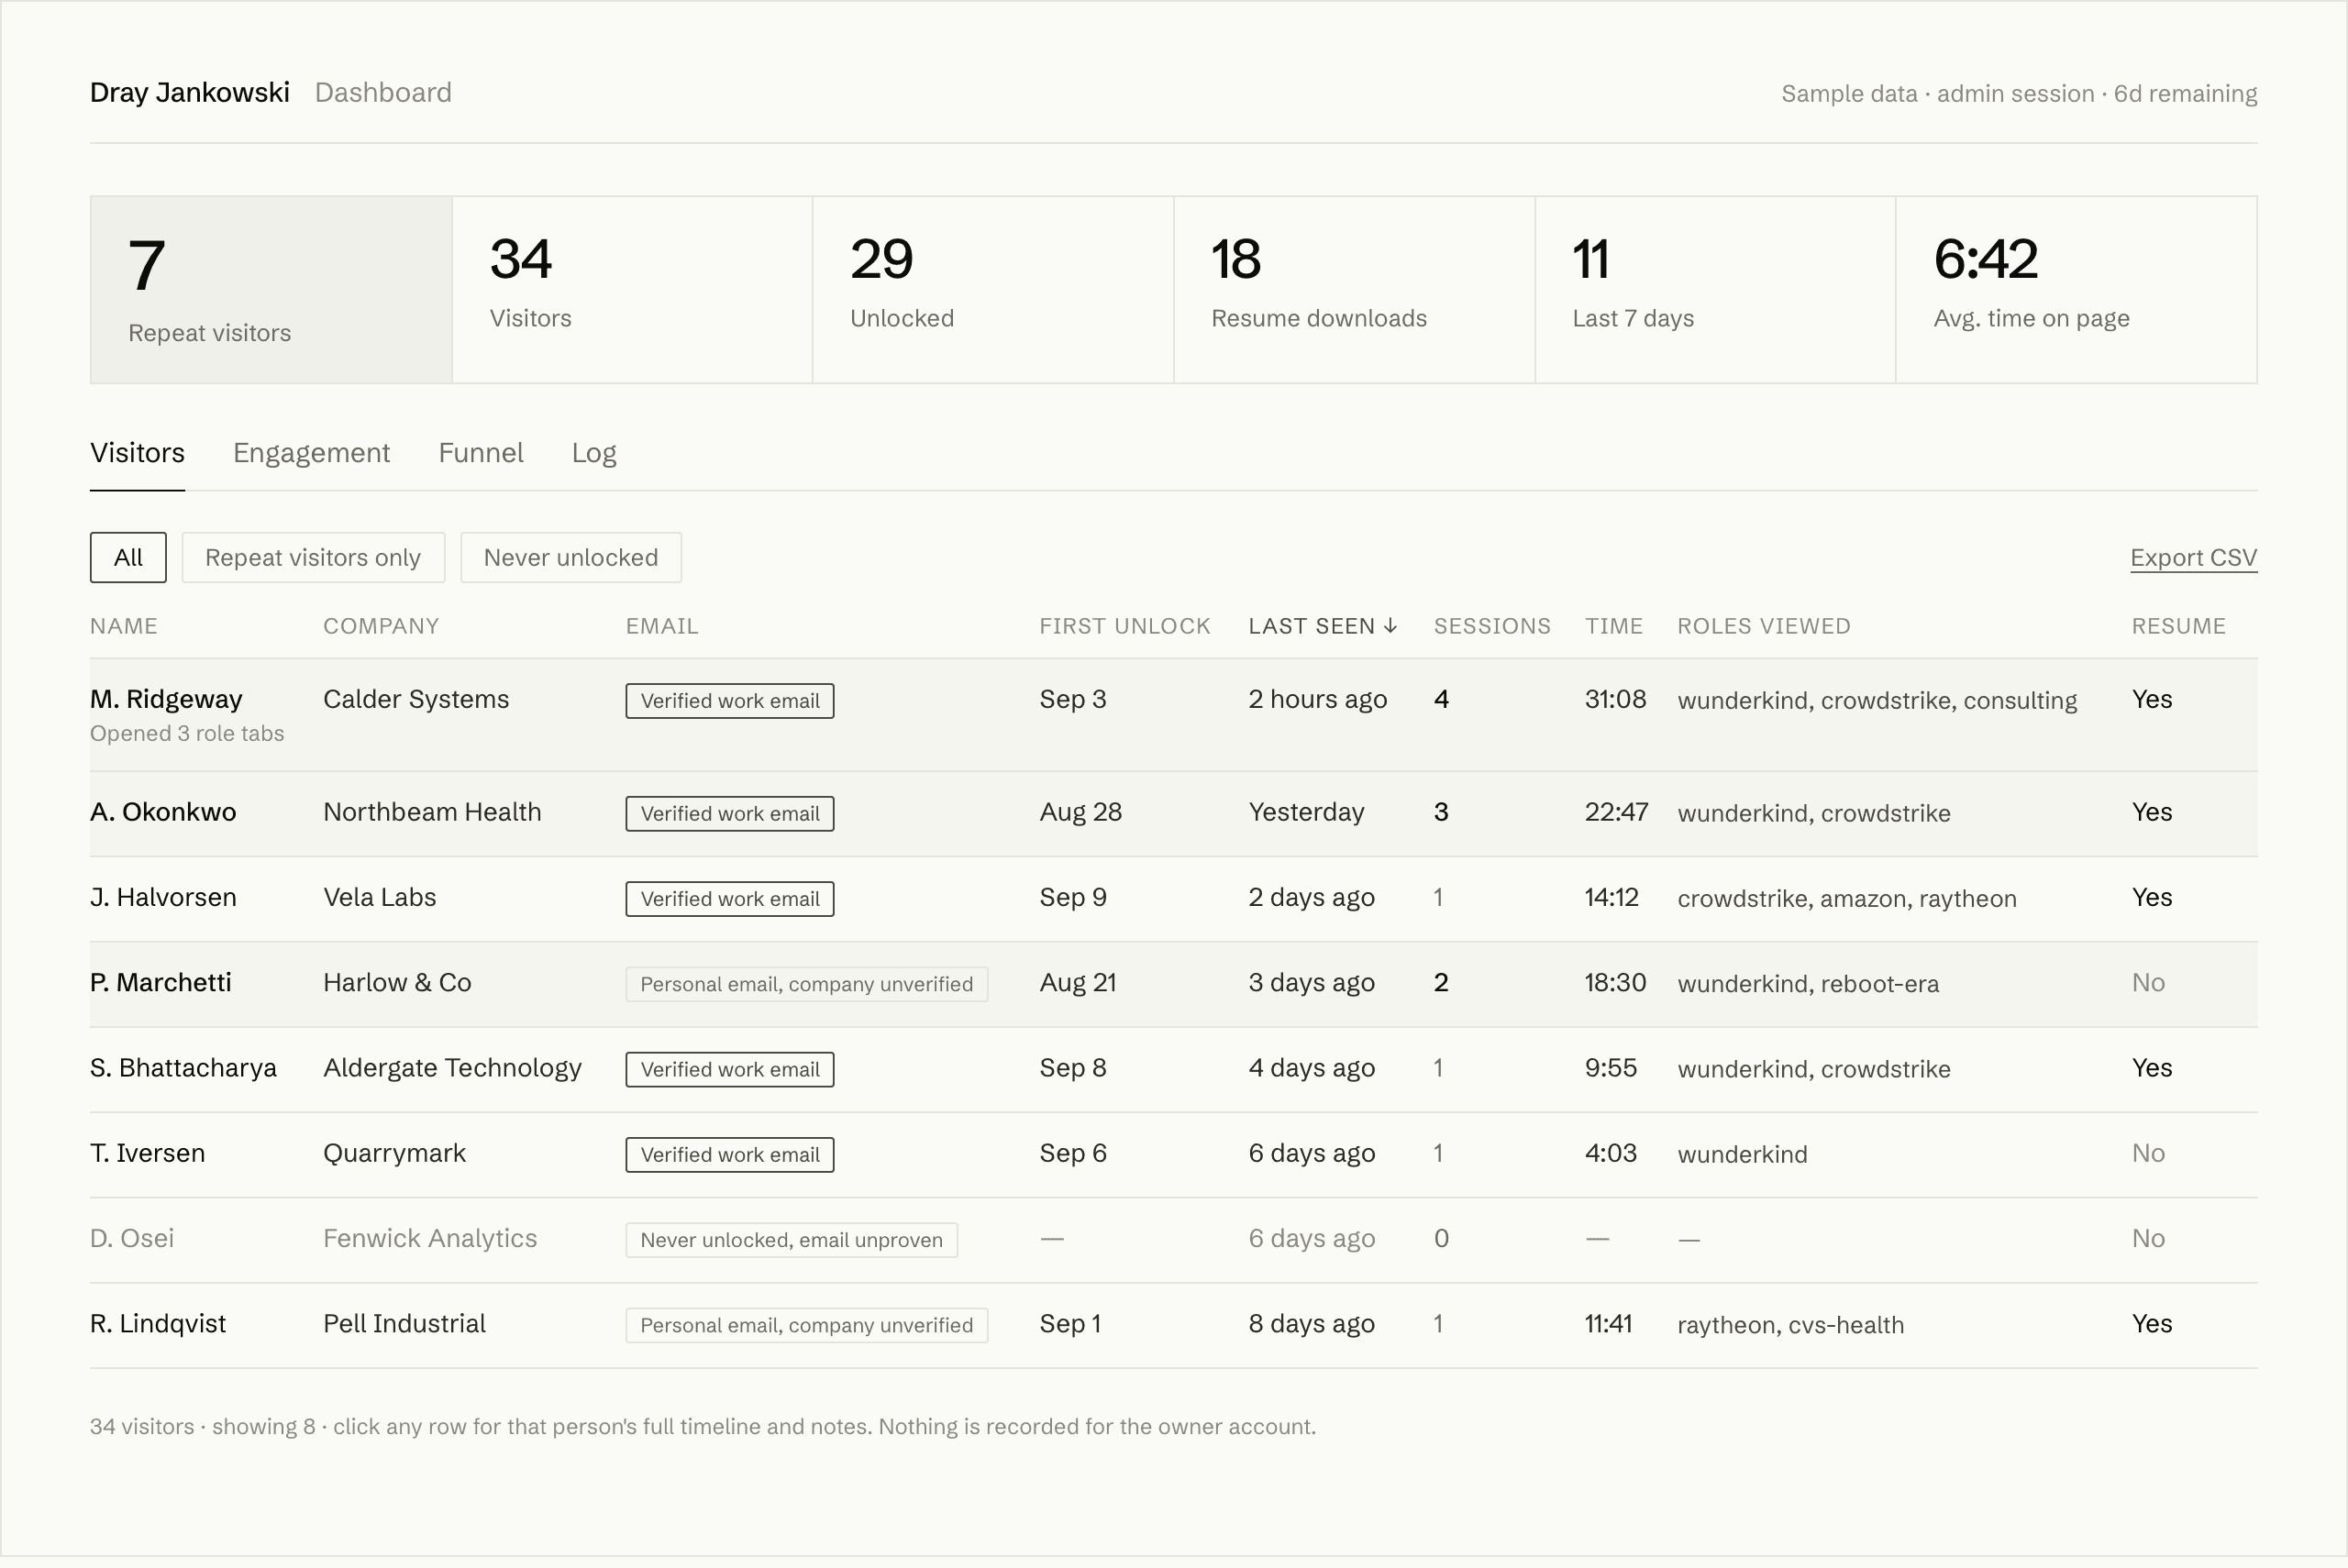Sort by the Company column header
Image resolution: width=2348 pixels, height=1568 pixels.
pos(381,626)
